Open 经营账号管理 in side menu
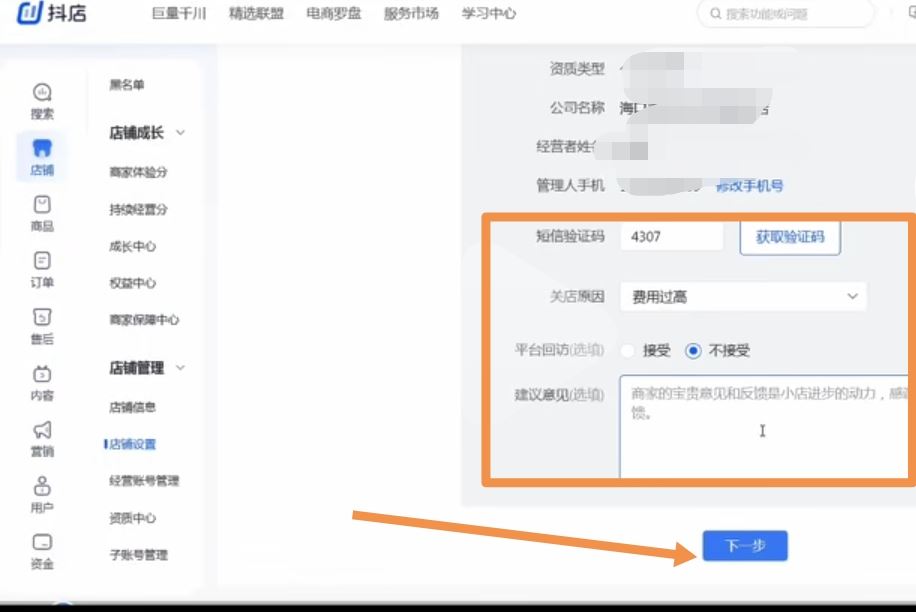 click(x=144, y=481)
